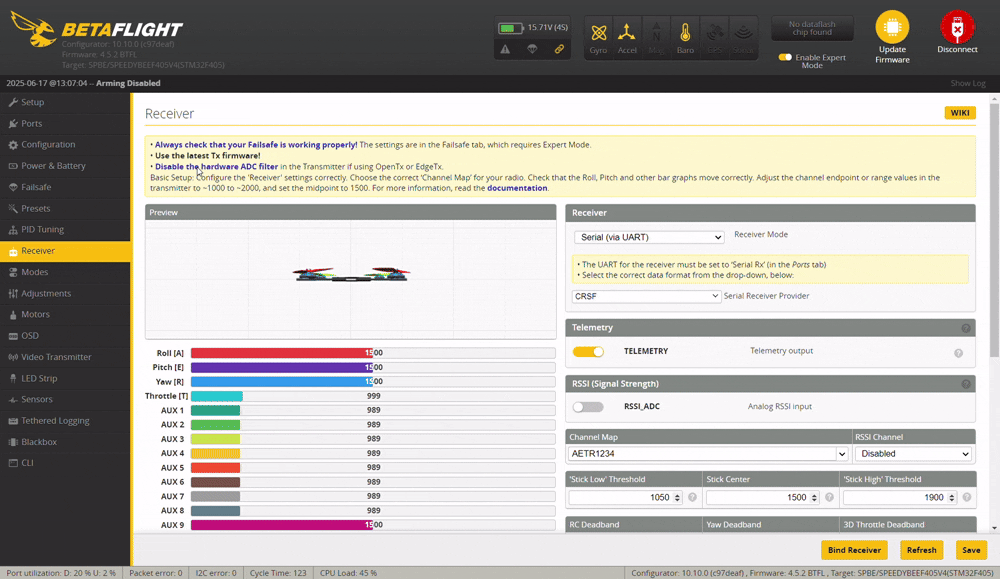
Task: Click the Tethered Logging tab
Action: (65, 421)
